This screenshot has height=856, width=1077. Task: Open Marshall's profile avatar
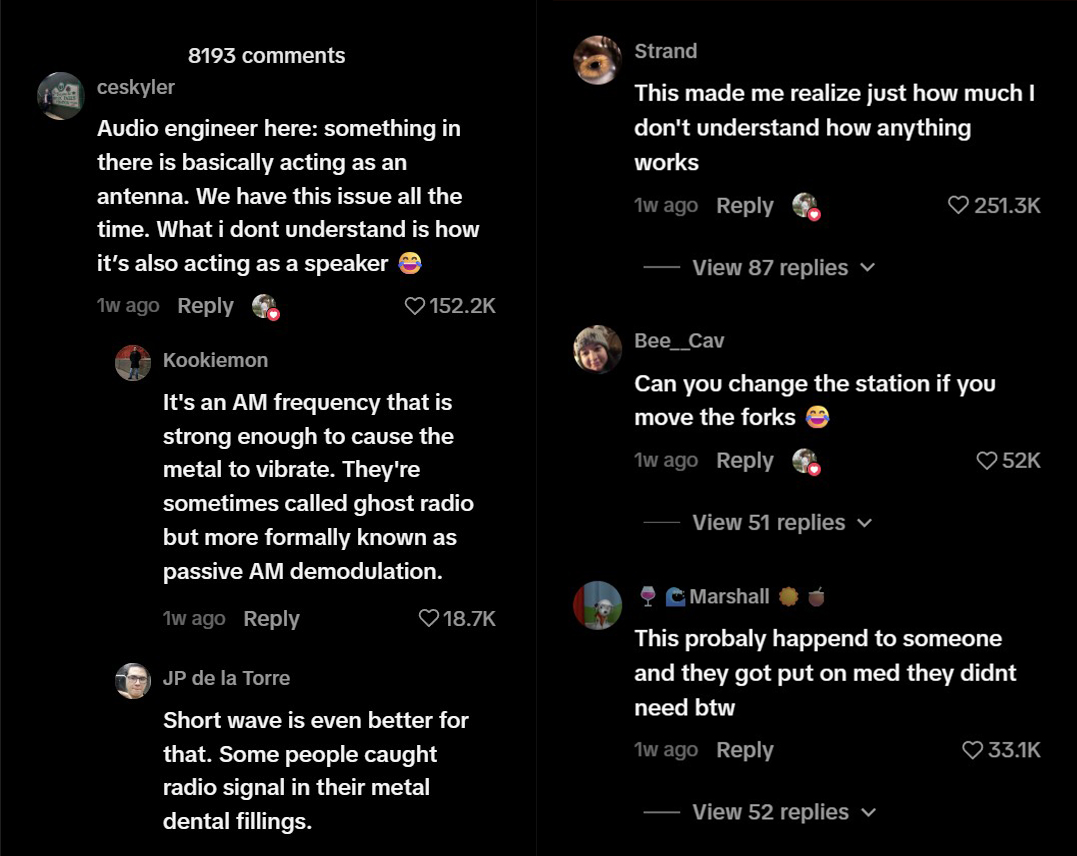click(x=597, y=605)
